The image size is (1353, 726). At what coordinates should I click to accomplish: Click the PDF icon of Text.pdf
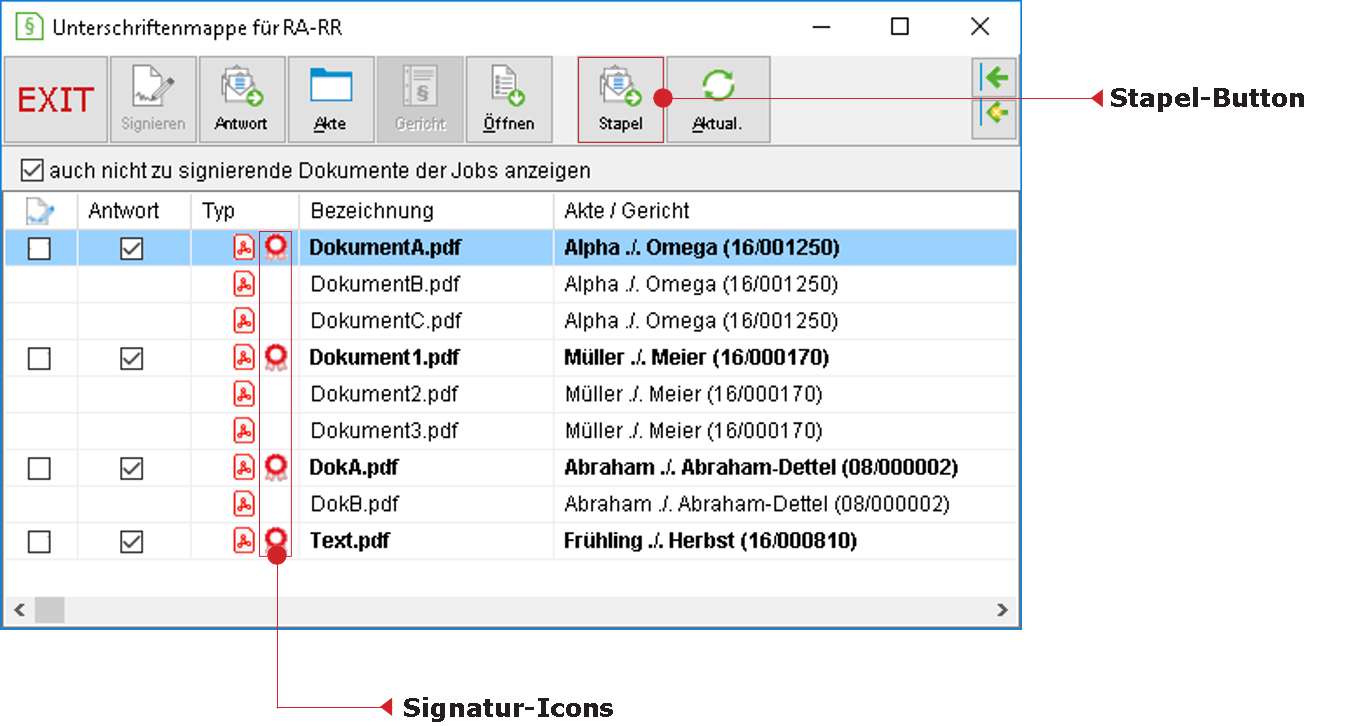(244, 541)
